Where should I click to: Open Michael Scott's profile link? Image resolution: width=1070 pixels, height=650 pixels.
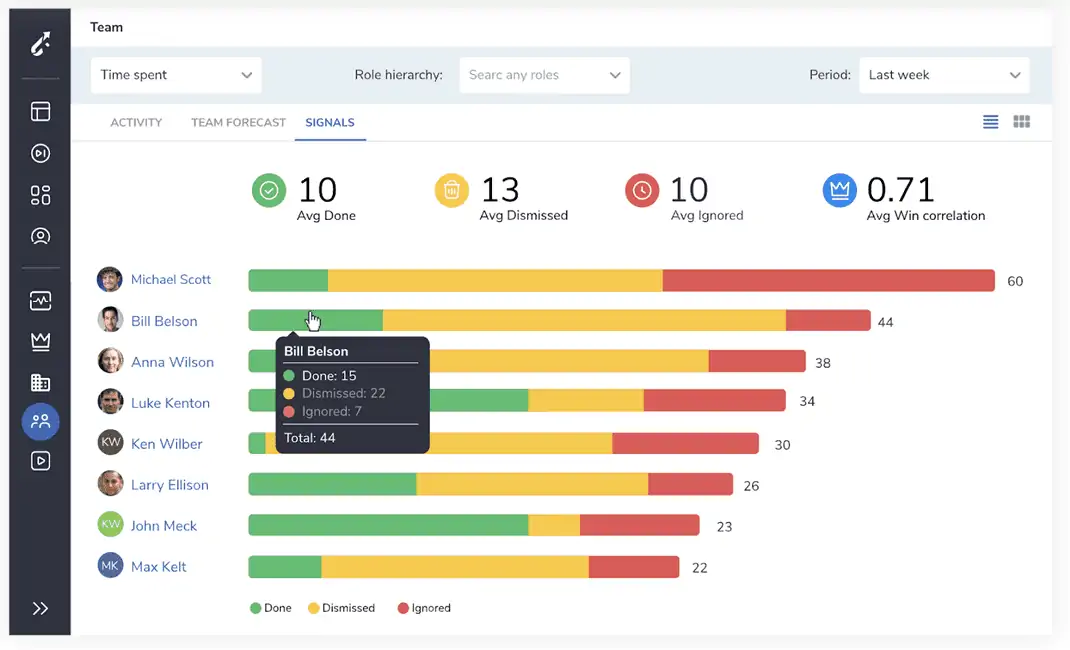pyautogui.click(x=171, y=280)
